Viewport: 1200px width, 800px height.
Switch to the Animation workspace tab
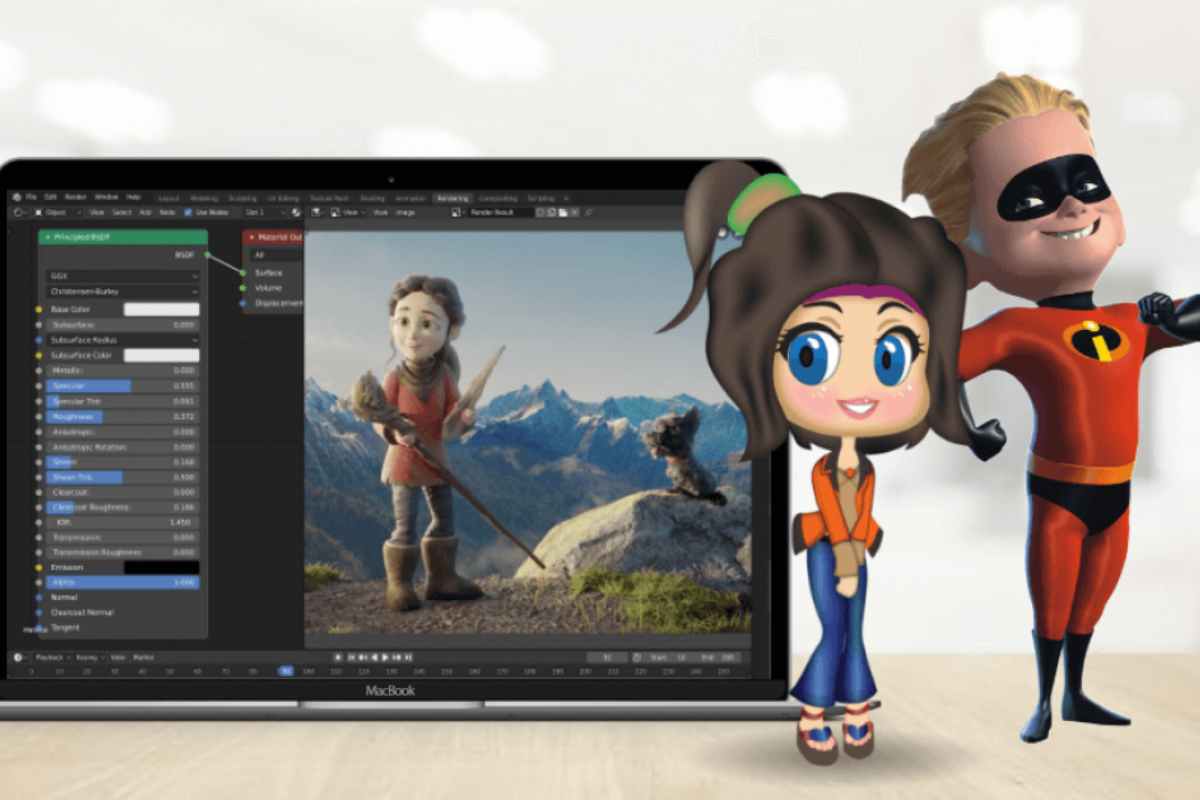(410, 198)
